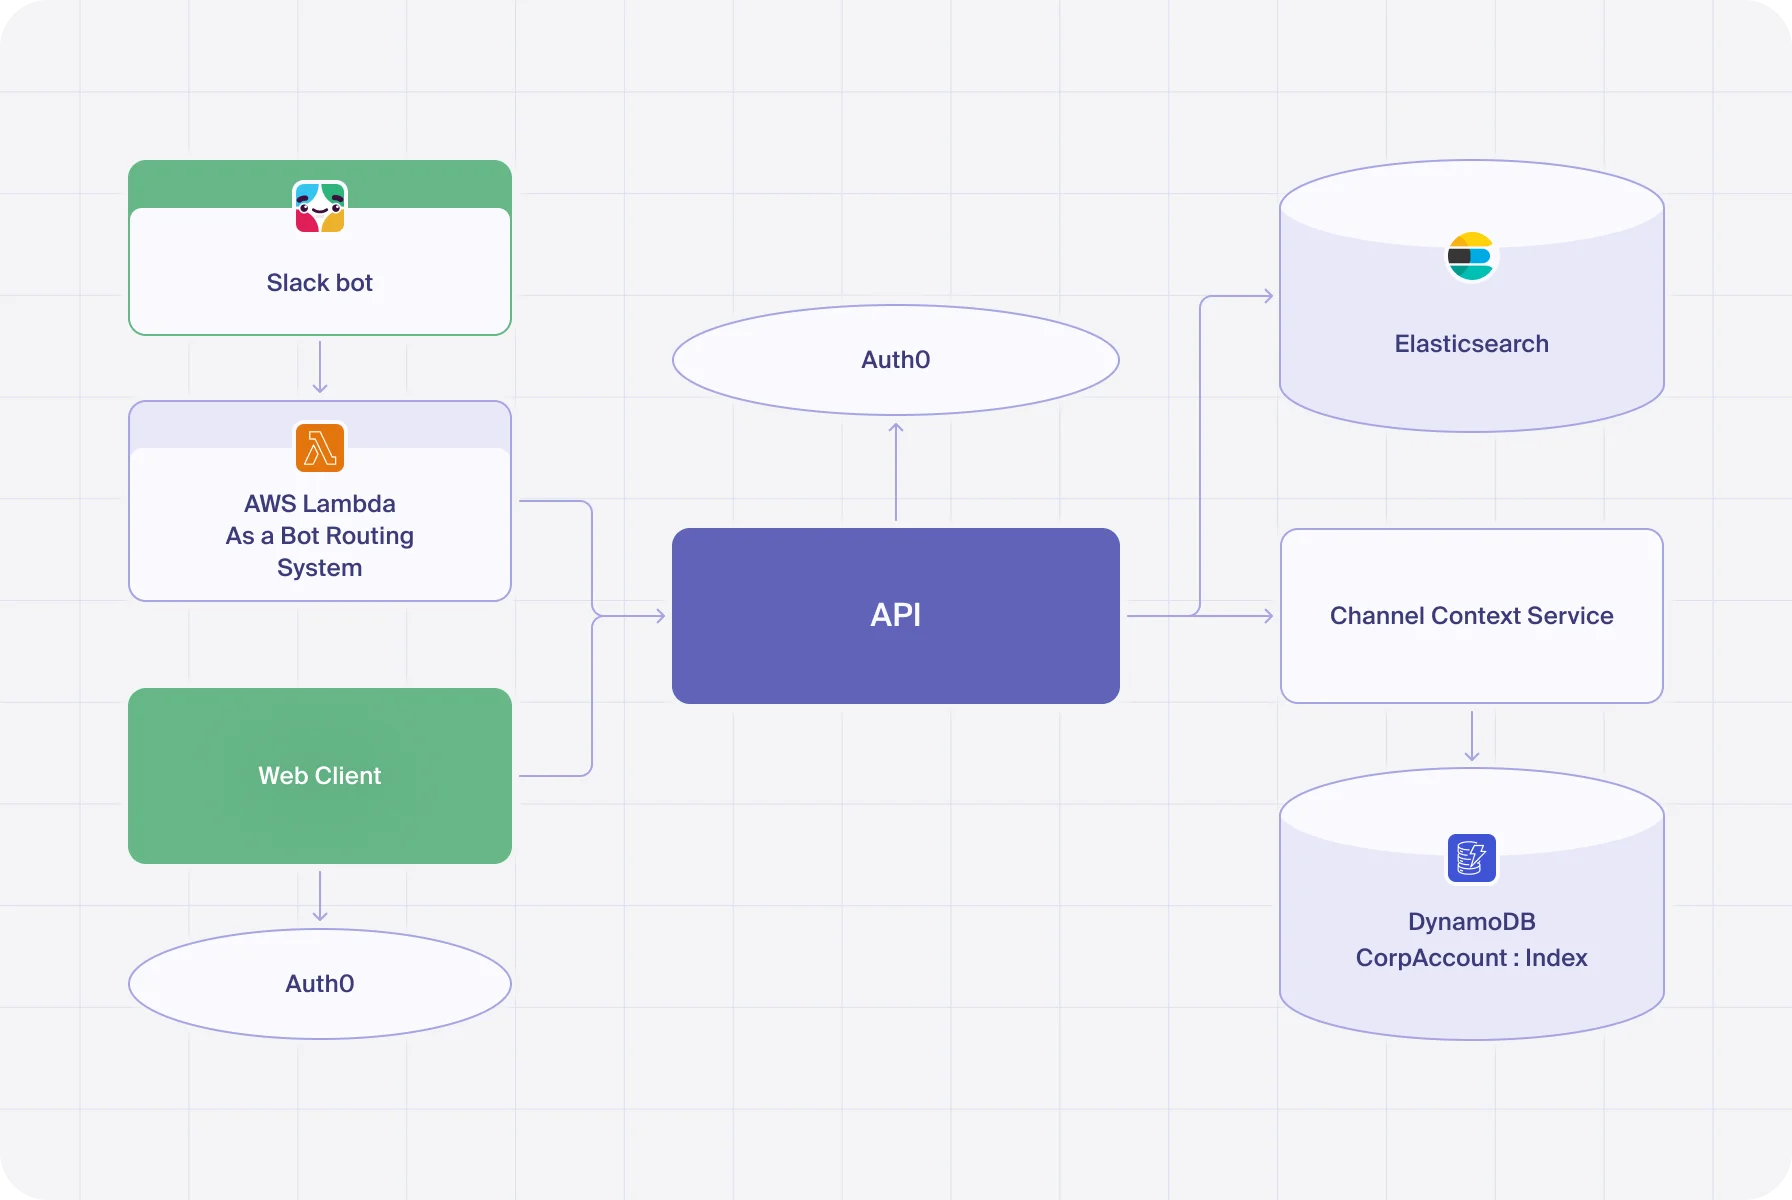
Task: Open the Channel Context Service node
Action: [1470, 616]
